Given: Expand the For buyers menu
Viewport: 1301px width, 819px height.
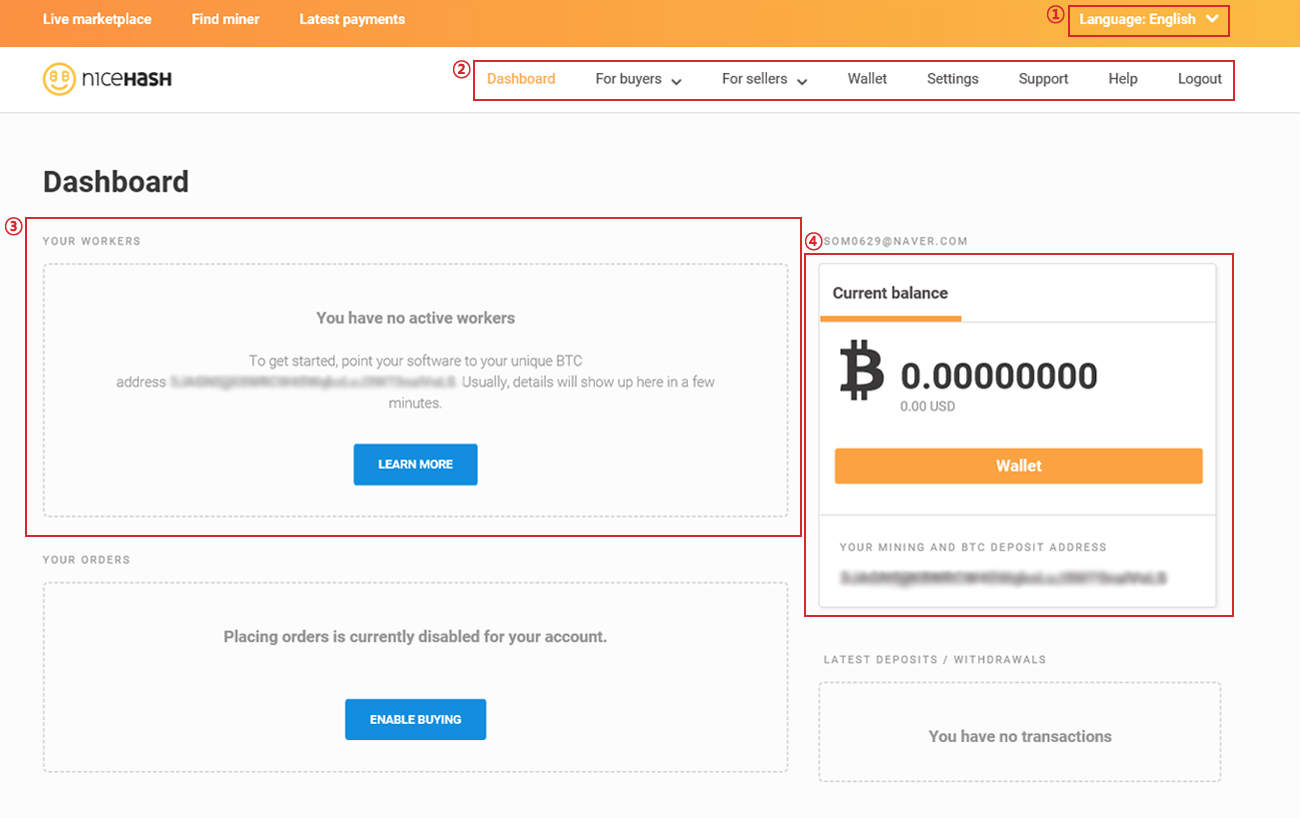Looking at the screenshot, I should [x=638, y=79].
